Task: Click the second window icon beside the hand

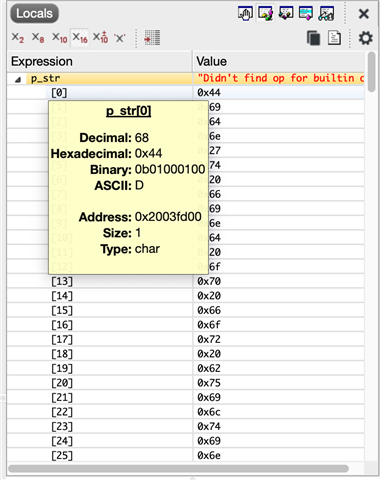Action: (265, 14)
